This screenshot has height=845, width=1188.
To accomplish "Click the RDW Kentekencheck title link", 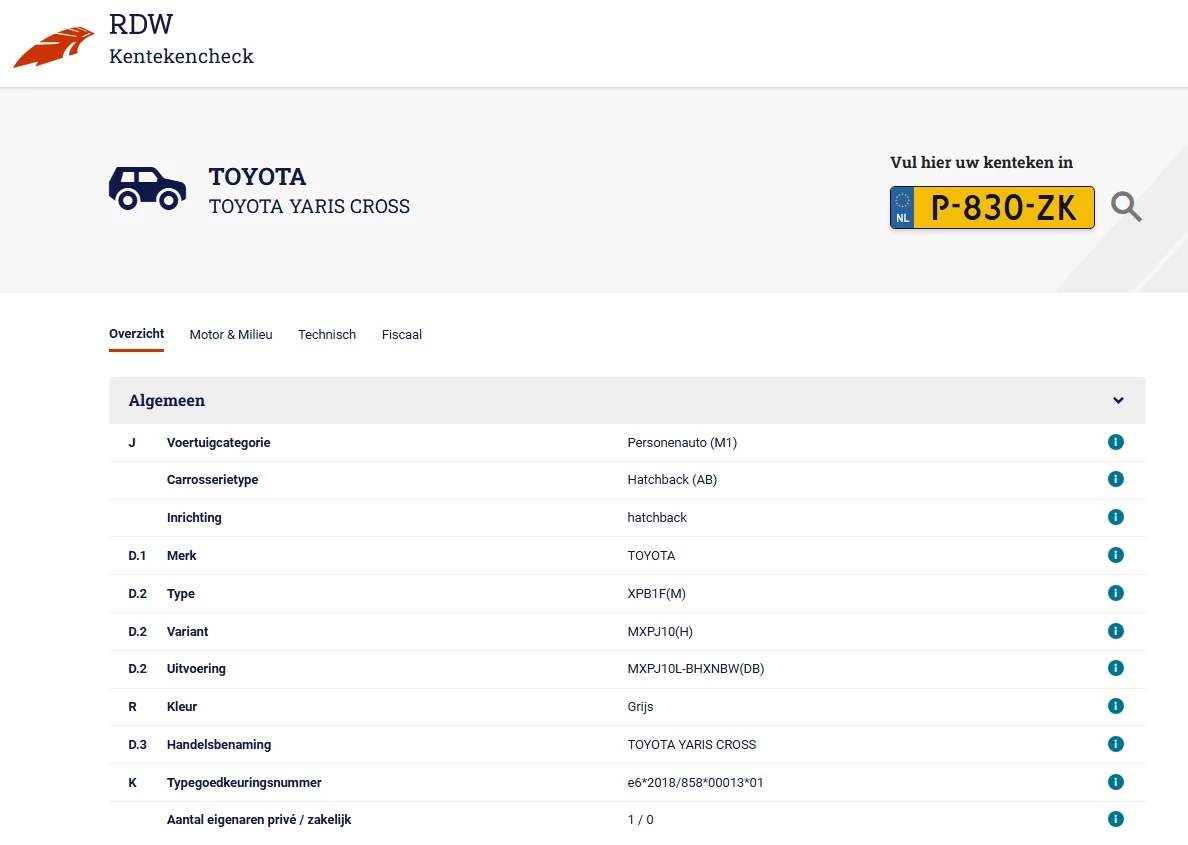I will [x=181, y=40].
